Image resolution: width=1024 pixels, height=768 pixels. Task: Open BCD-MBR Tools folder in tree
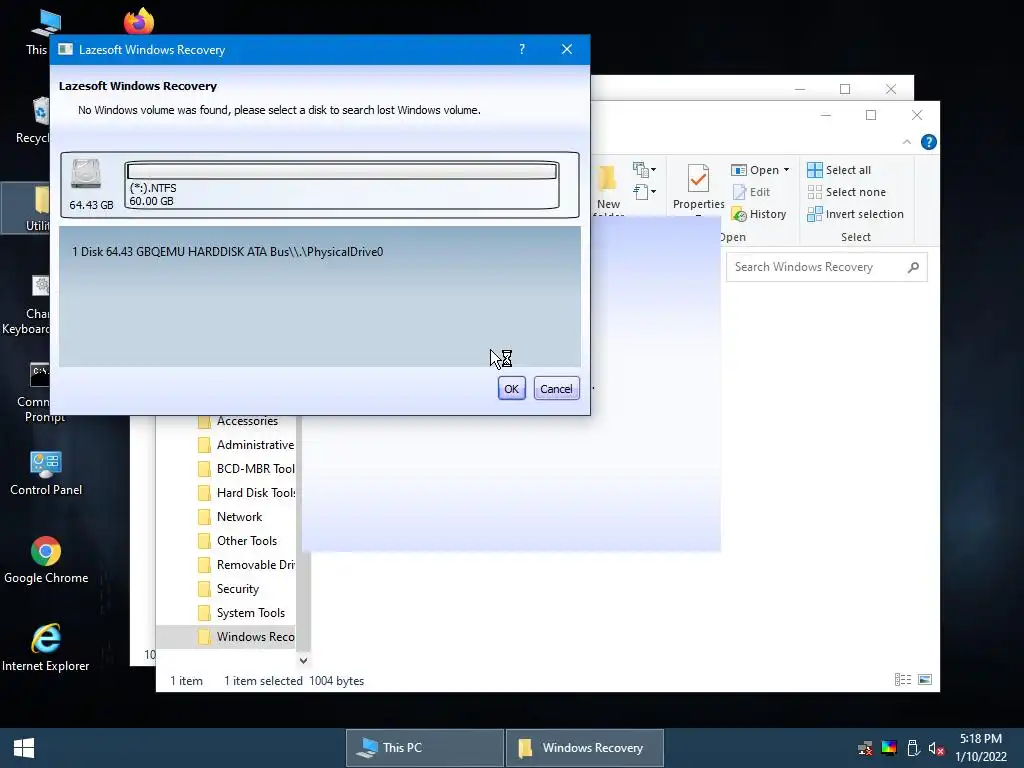click(246, 469)
